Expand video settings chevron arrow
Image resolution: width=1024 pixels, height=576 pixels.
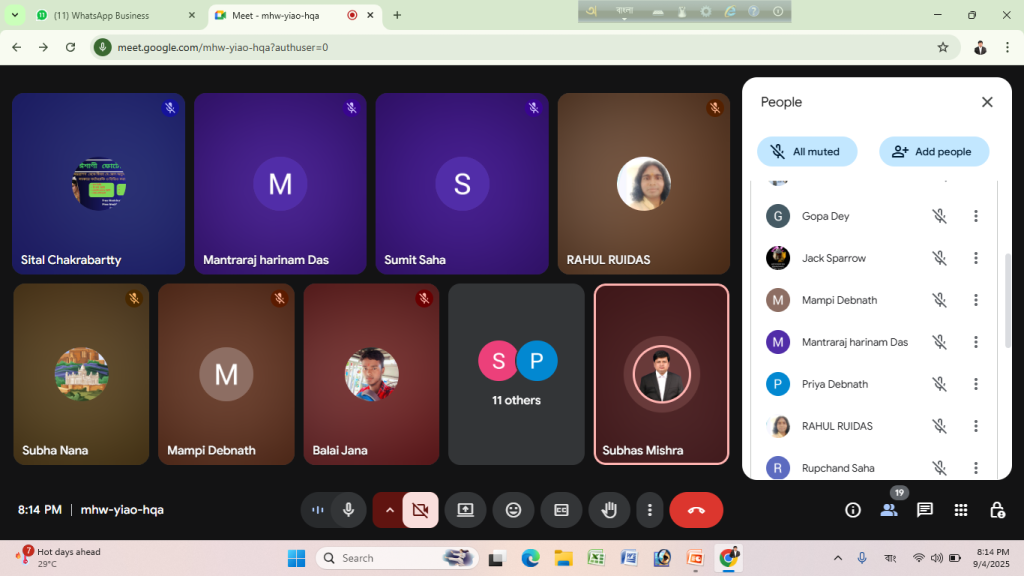click(389, 510)
